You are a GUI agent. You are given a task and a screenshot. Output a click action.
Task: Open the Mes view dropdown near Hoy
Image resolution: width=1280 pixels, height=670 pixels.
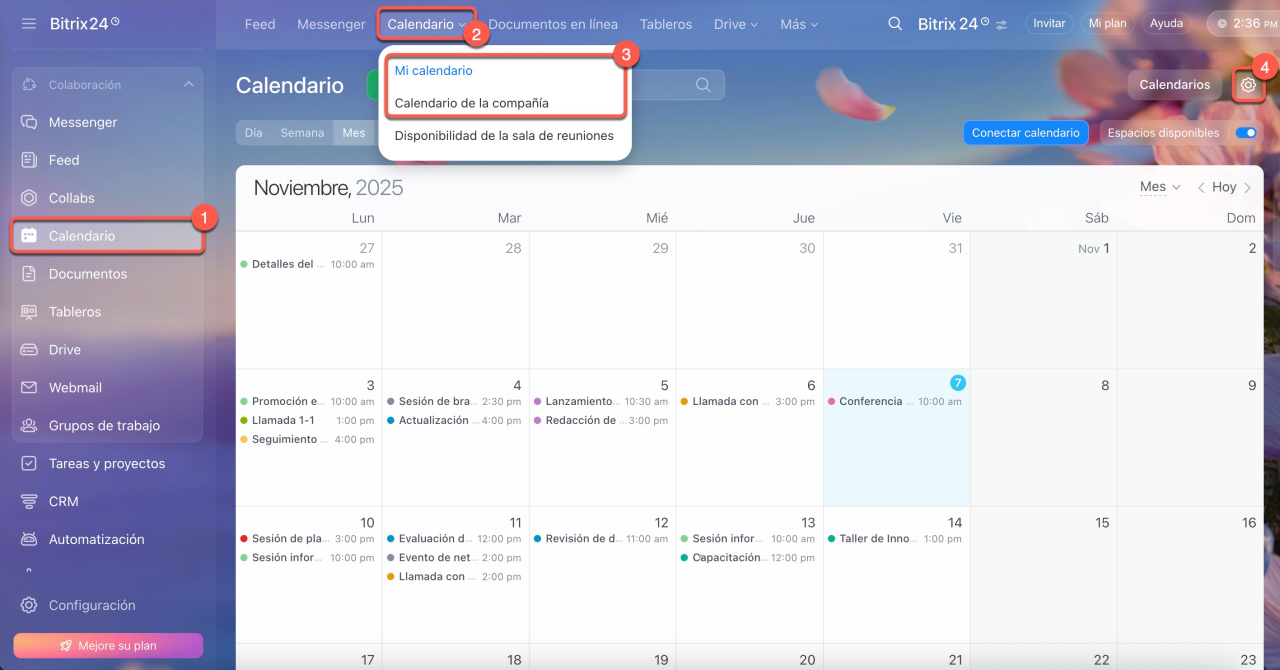click(1160, 187)
